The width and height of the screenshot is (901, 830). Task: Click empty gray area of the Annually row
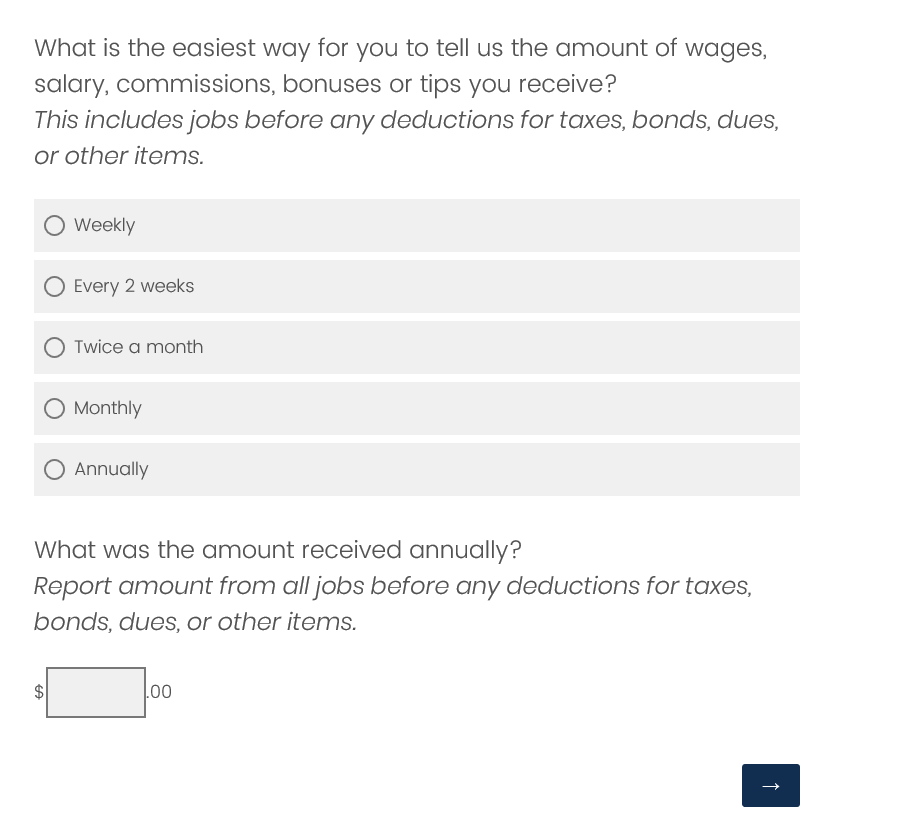(x=500, y=470)
